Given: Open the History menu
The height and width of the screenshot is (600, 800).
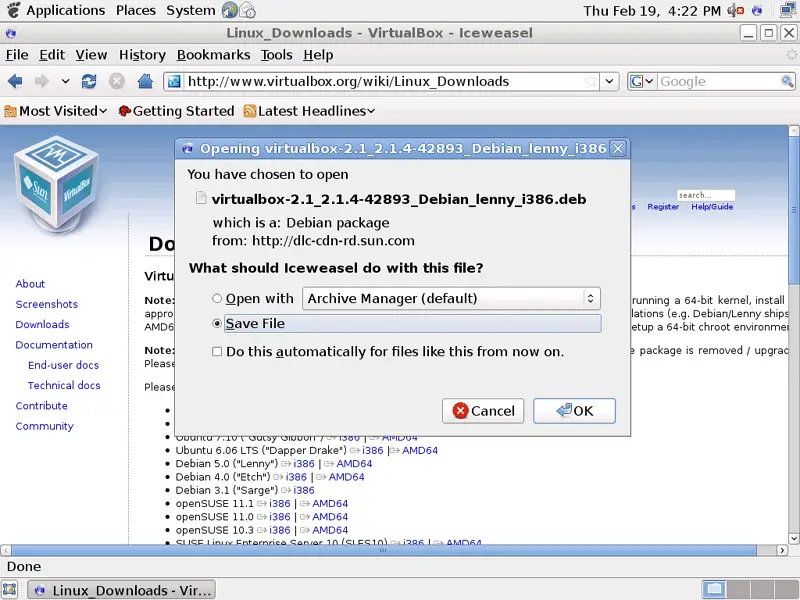Looking at the screenshot, I should [142, 55].
